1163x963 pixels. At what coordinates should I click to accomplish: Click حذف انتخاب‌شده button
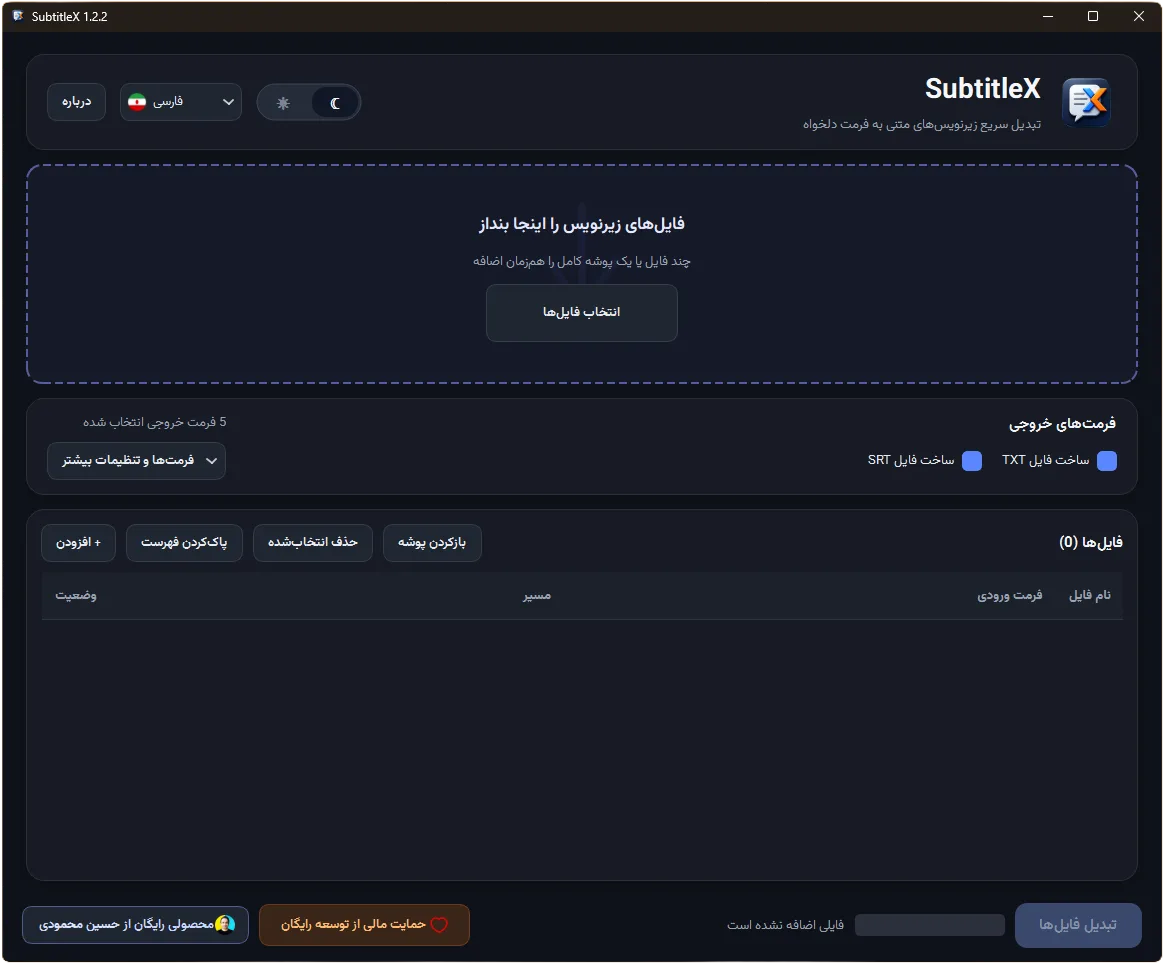[313, 542]
